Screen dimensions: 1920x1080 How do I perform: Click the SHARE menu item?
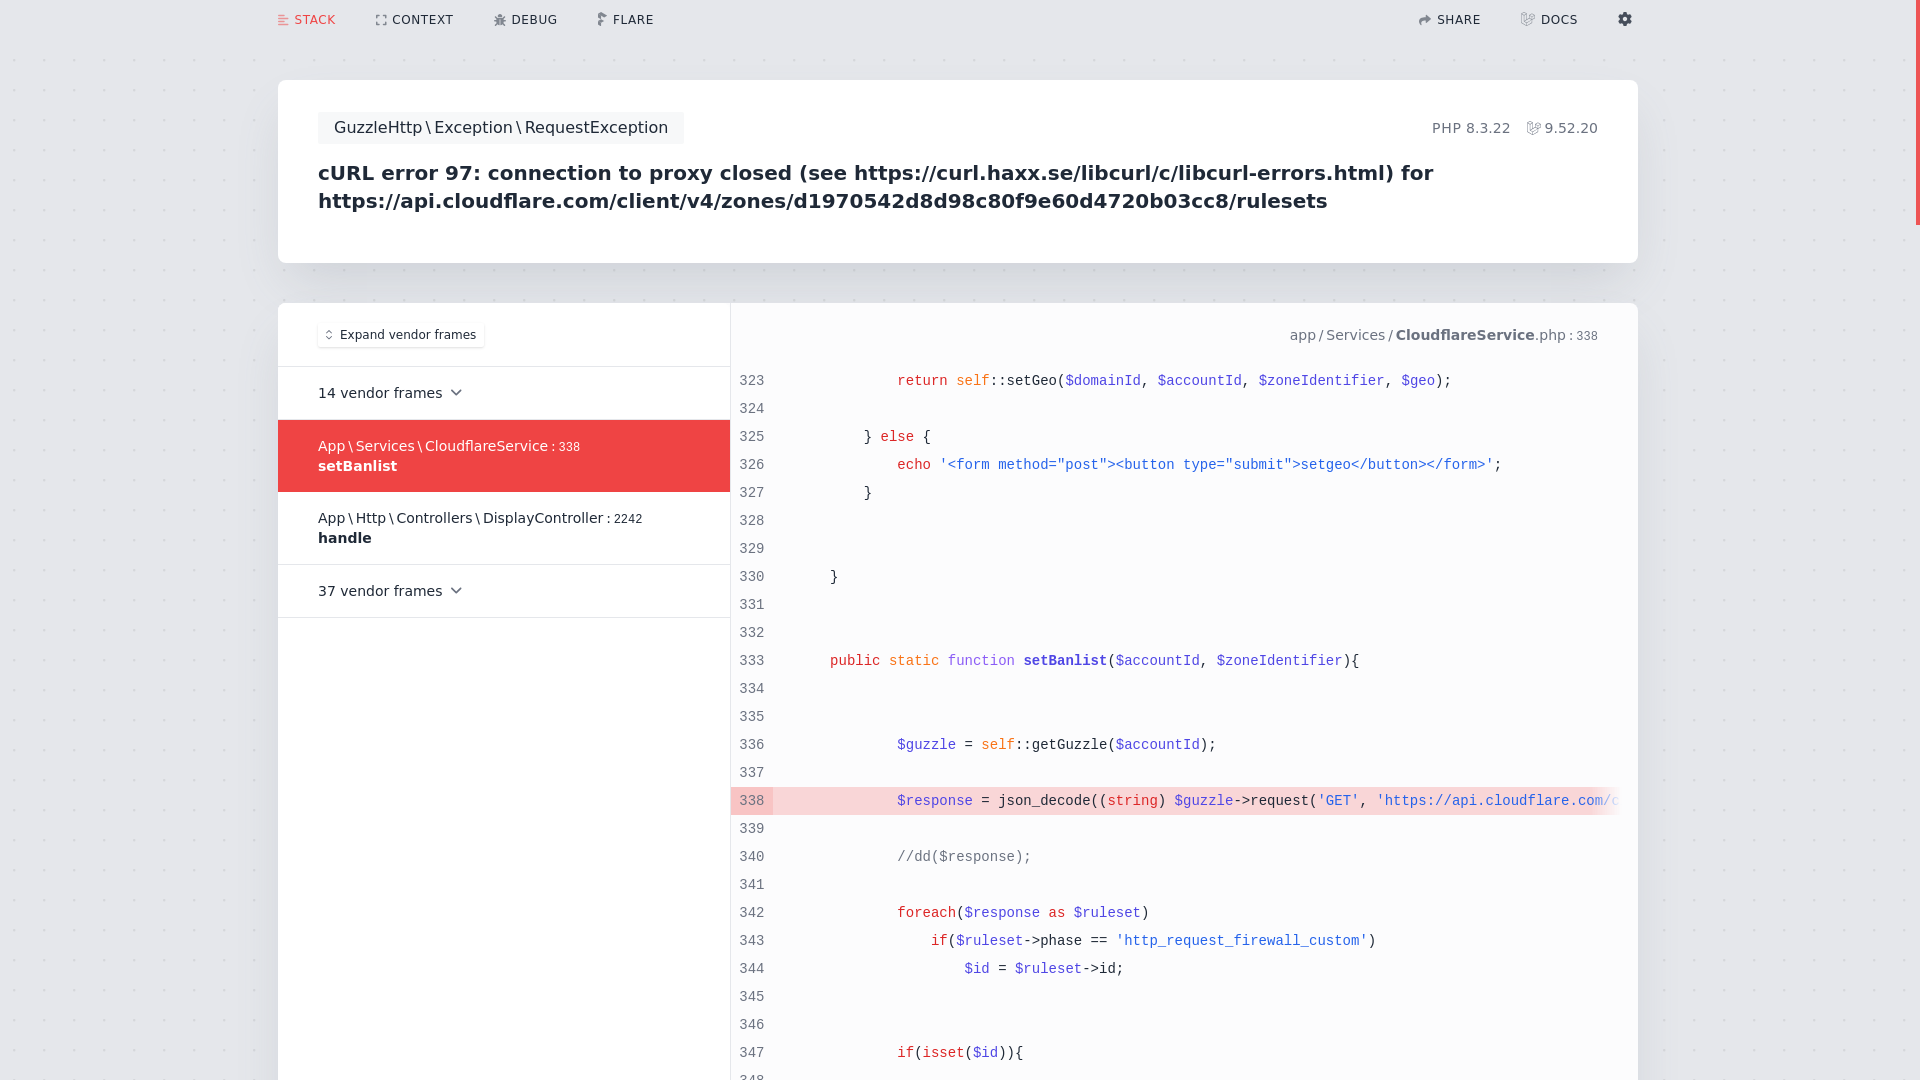pyautogui.click(x=1449, y=20)
